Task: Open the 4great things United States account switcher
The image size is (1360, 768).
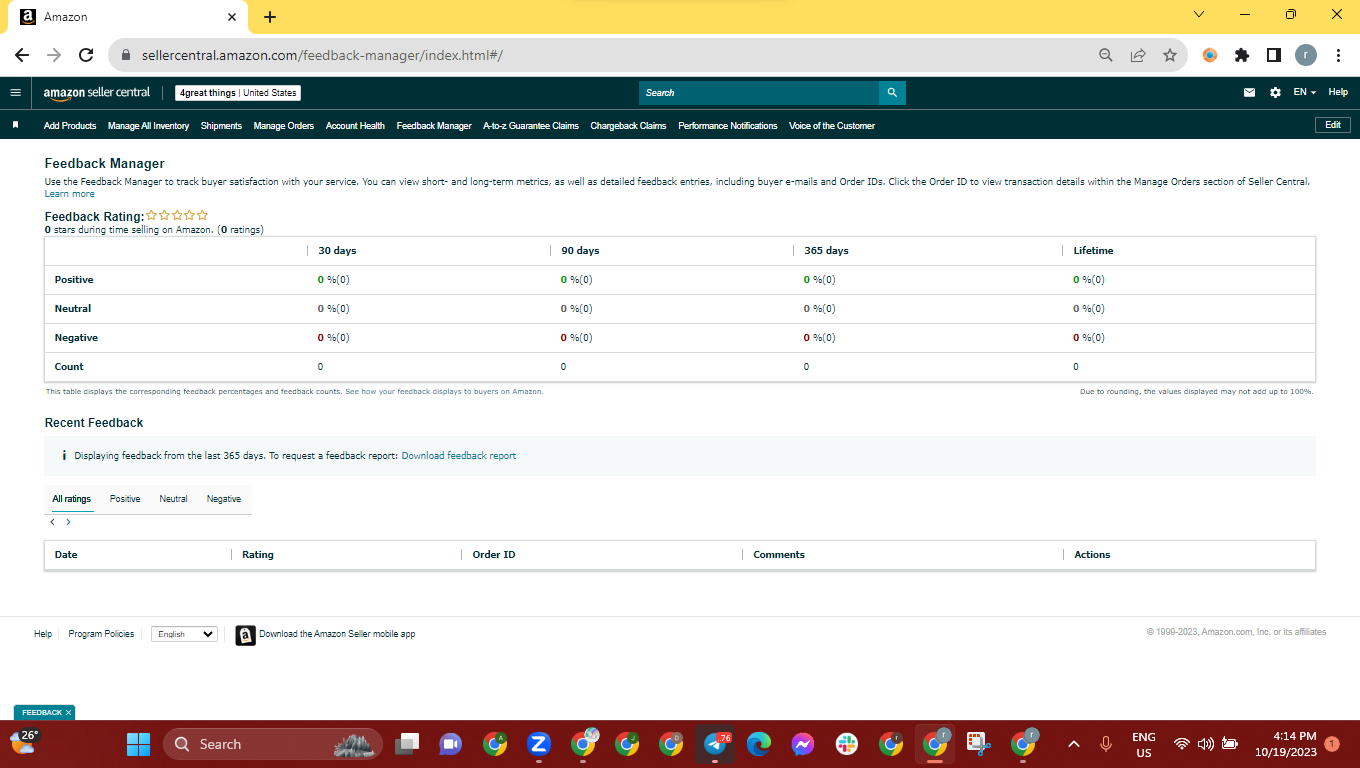Action: [238, 93]
